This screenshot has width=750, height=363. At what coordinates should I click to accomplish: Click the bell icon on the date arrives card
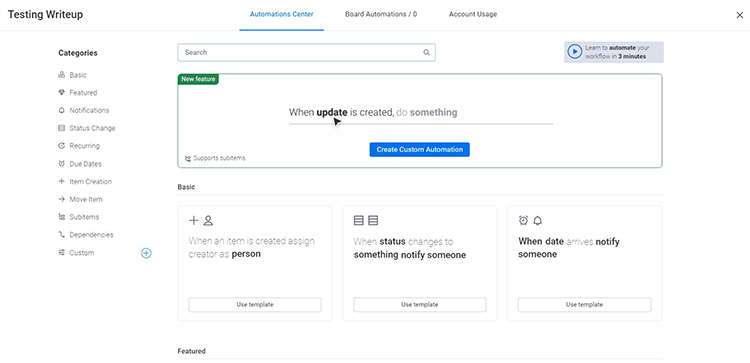tap(538, 220)
